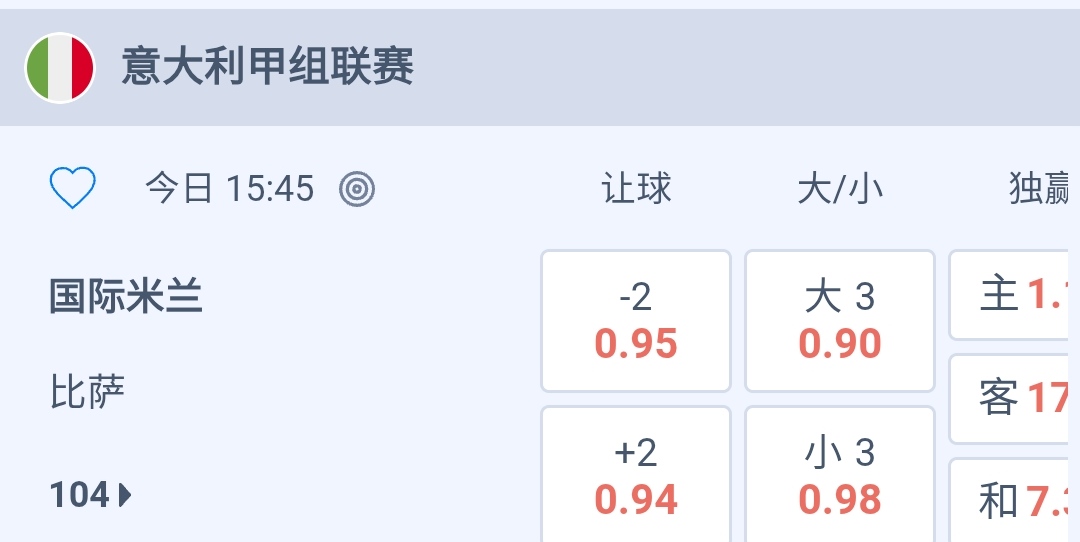Click the match time 今日 15:45
The width and height of the screenshot is (1080, 542).
click(230, 188)
